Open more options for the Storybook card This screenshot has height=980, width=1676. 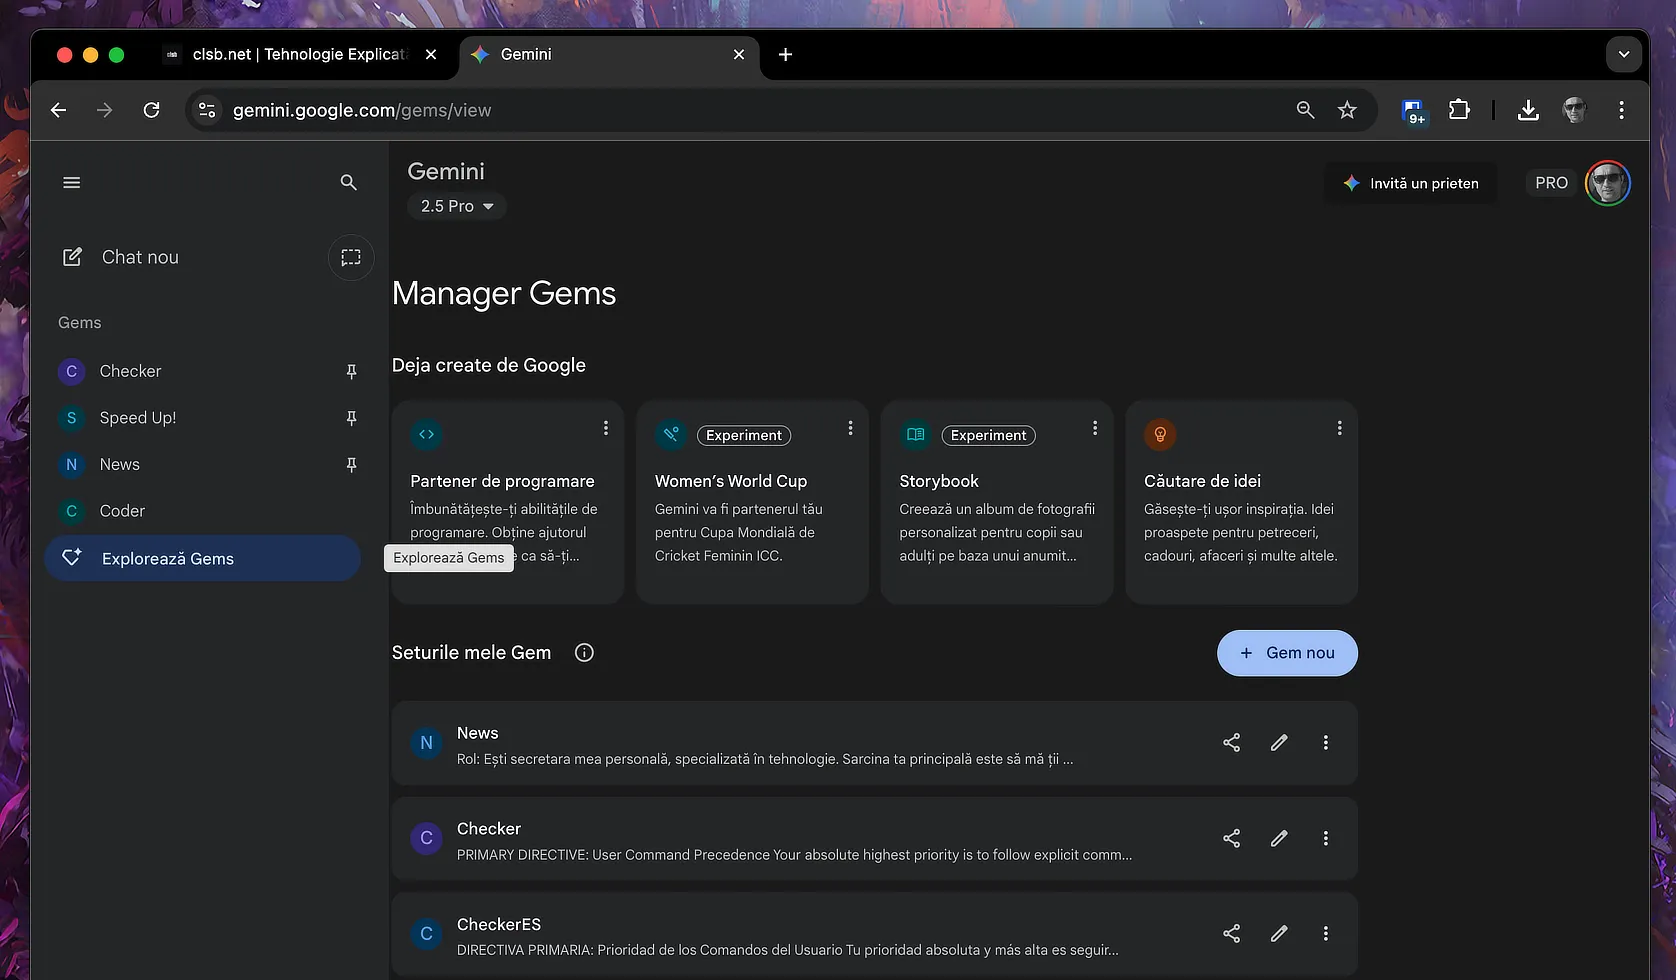pos(1095,428)
